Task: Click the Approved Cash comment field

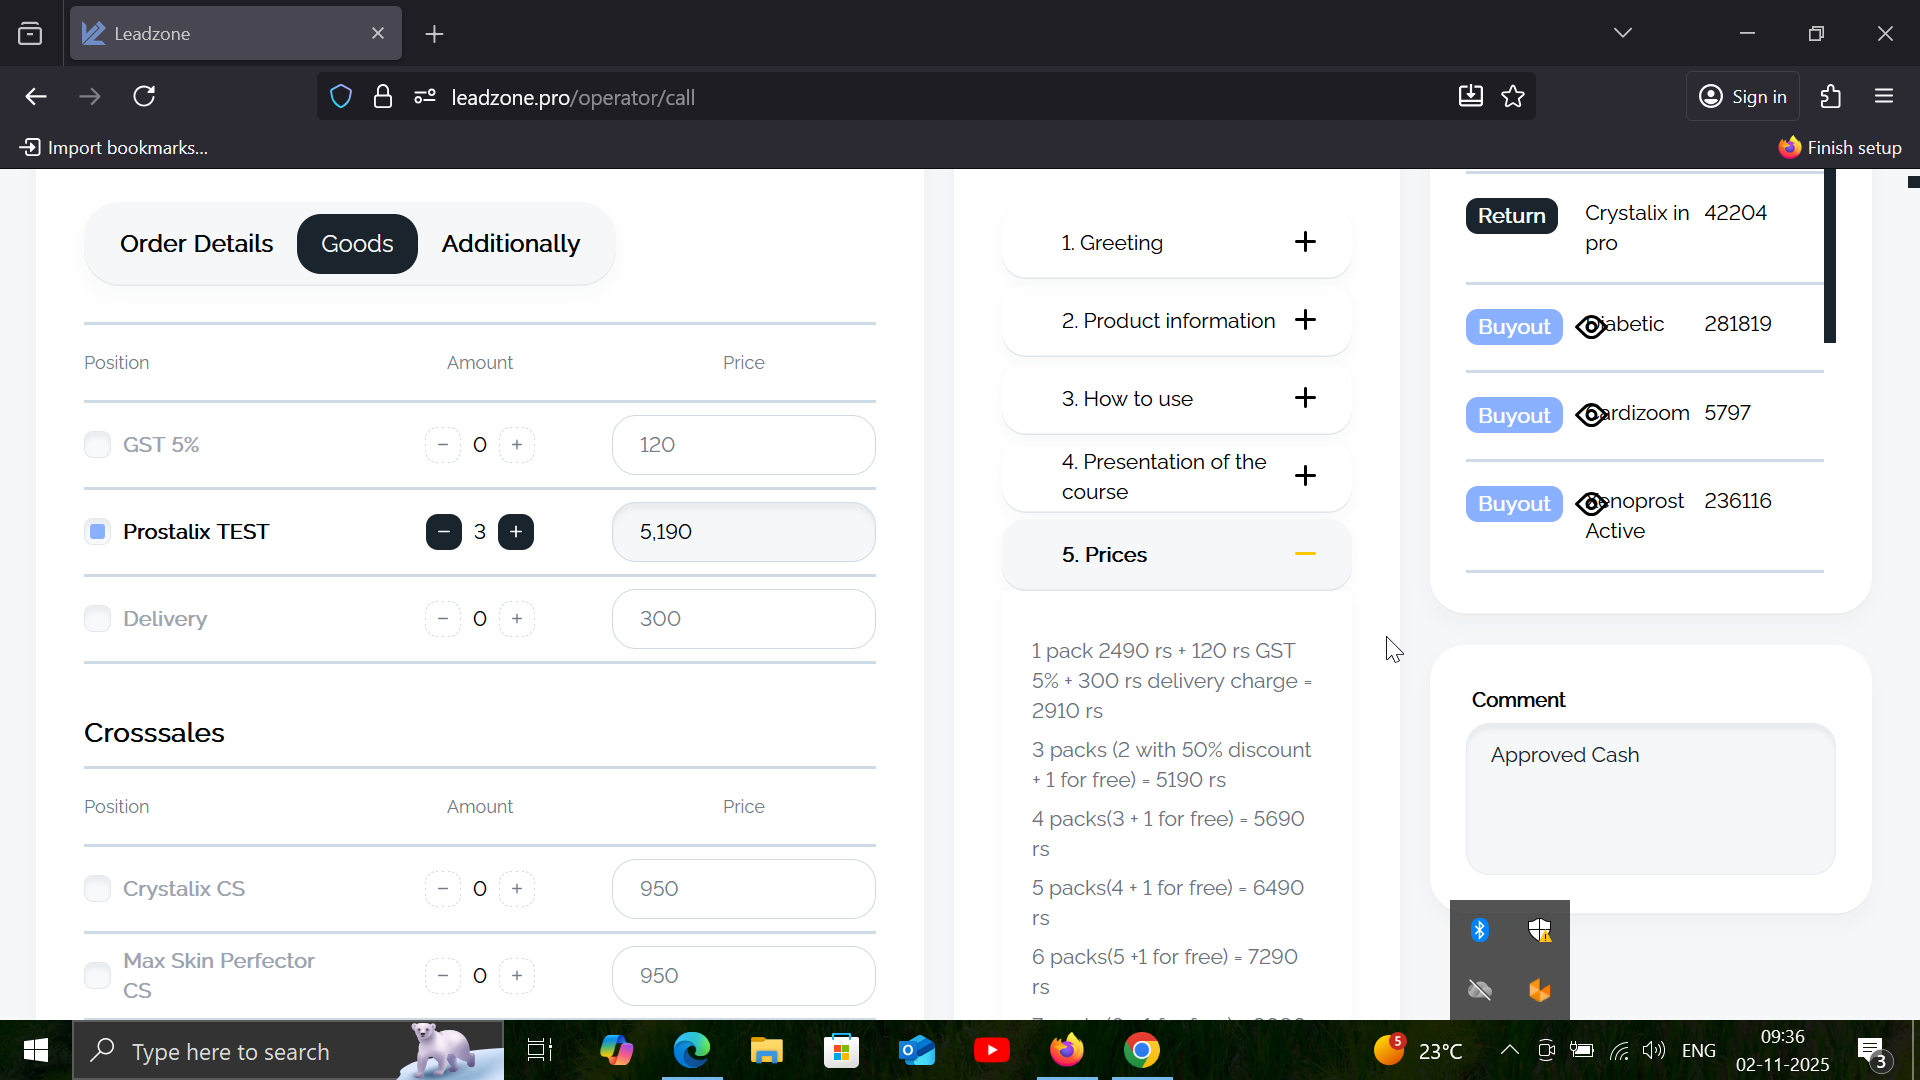Action: pyautogui.click(x=1650, y=798)
